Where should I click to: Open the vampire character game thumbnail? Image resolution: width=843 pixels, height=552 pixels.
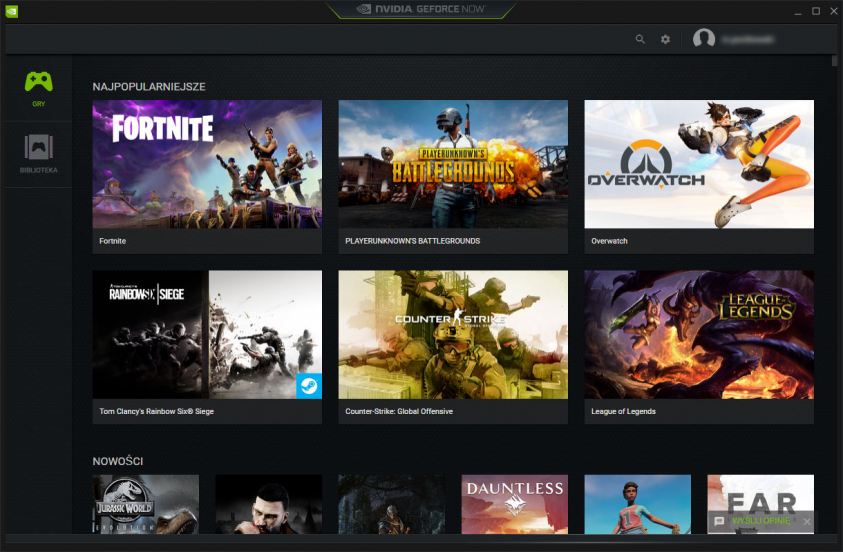click(x=269, y=504)
